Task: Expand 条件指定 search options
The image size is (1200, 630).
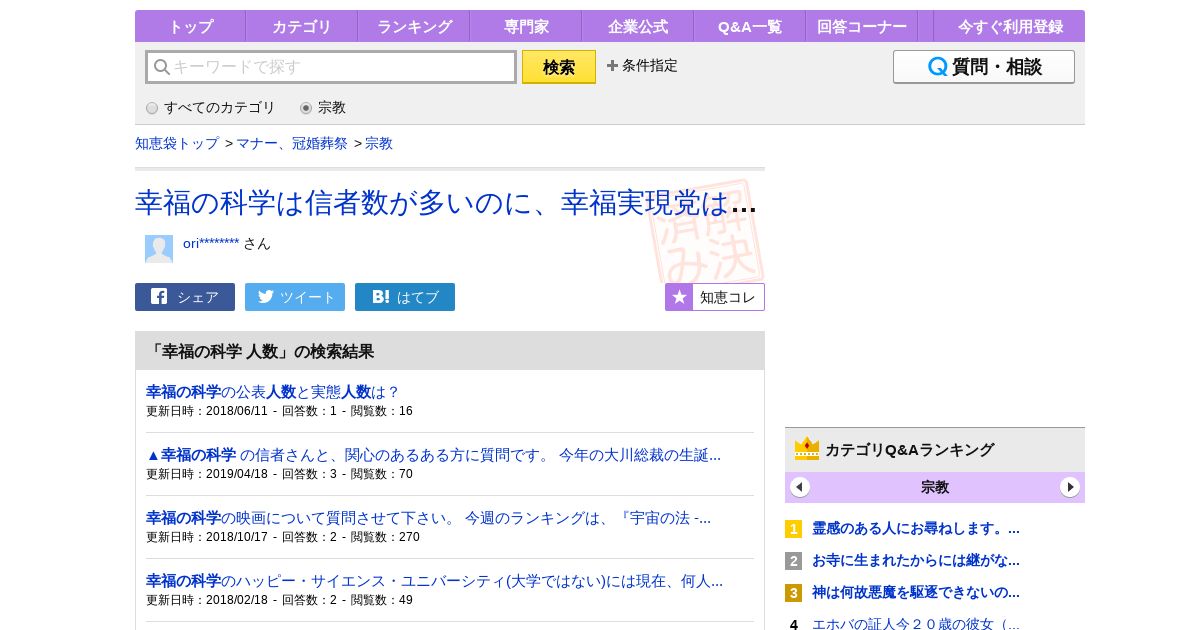Action: pos(642,66)
